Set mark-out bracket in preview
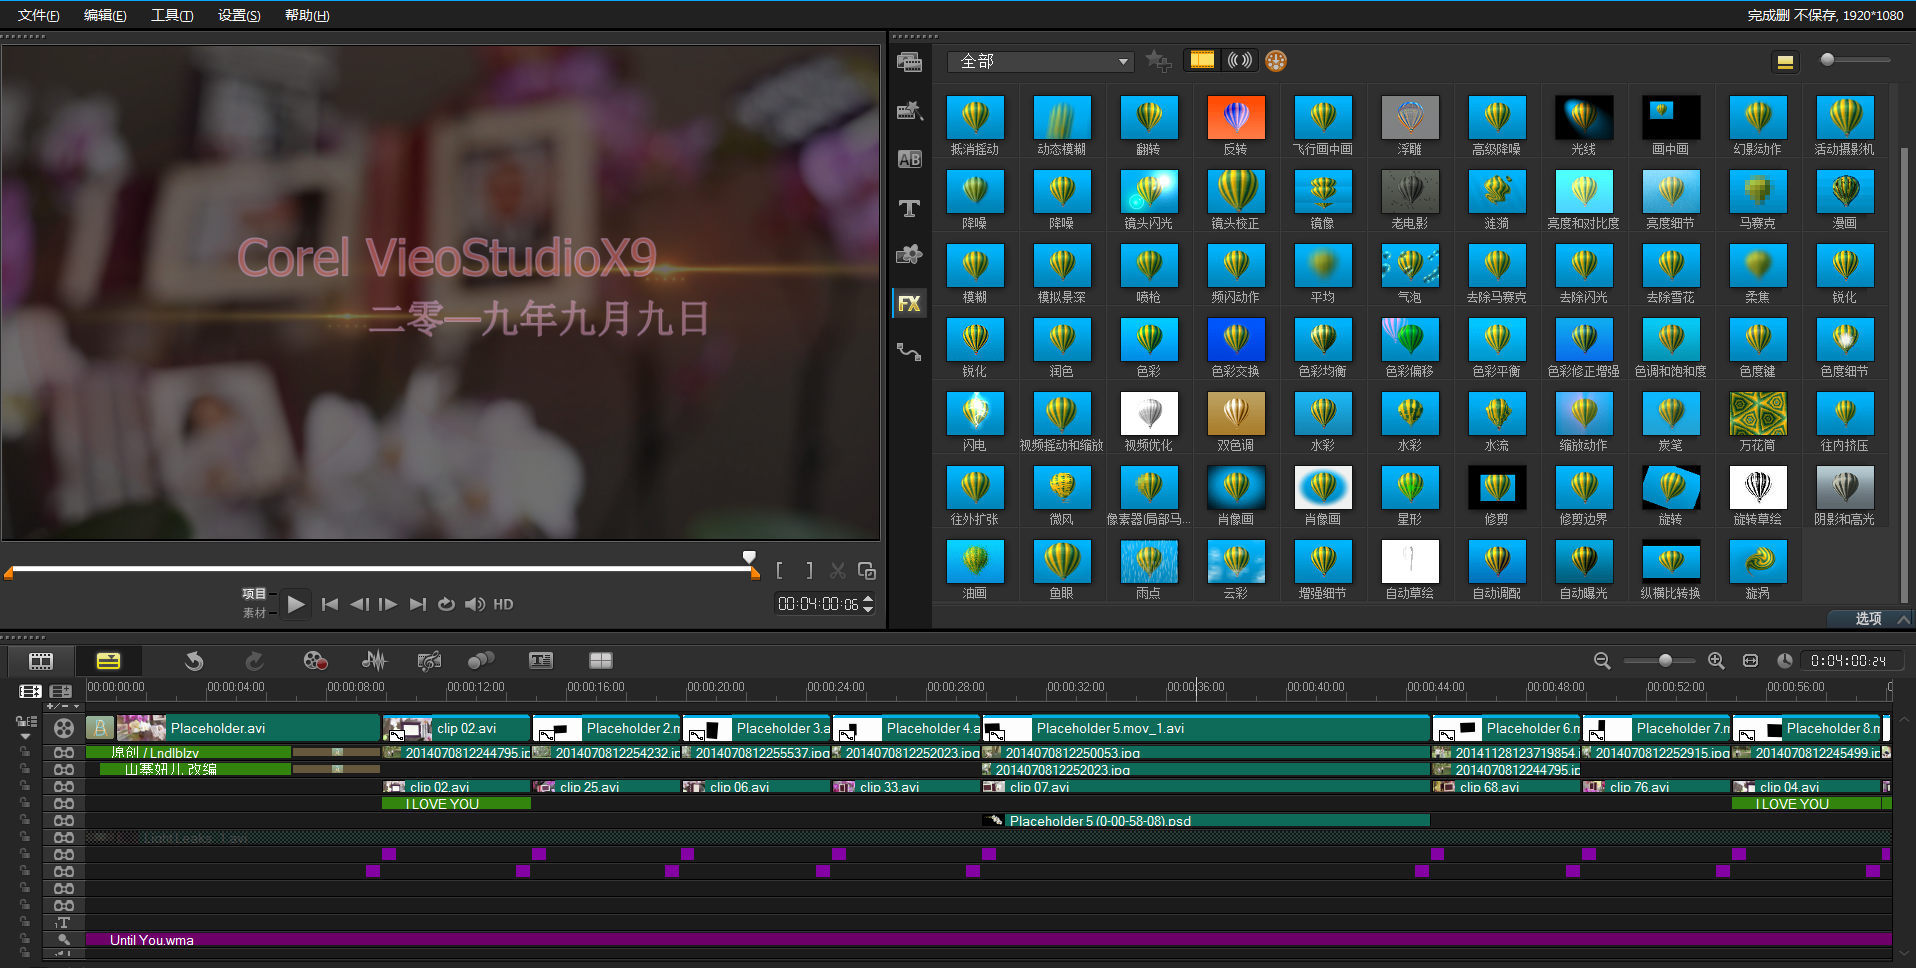This screenshot has width=1916, height=968. point(809,571)
